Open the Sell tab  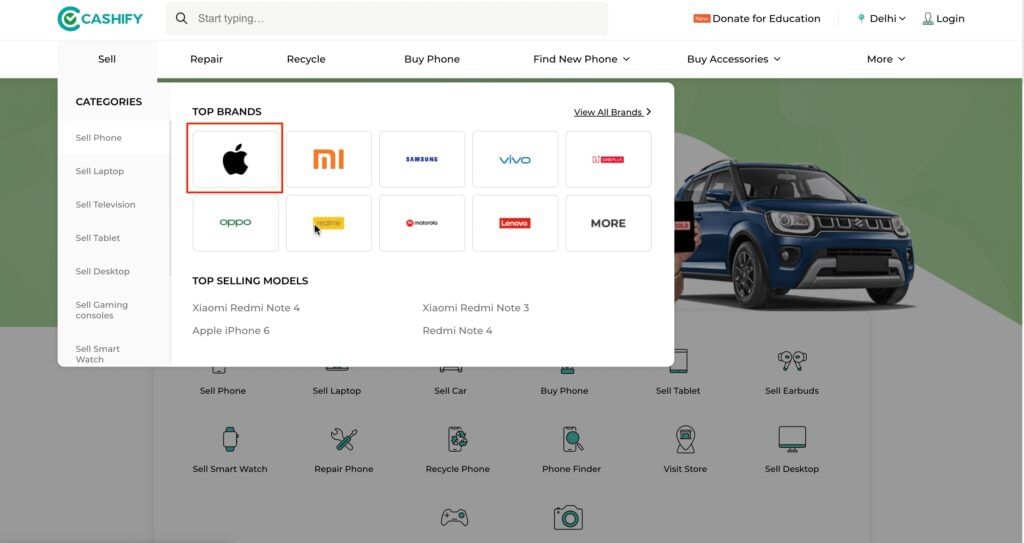coord(107,59)
